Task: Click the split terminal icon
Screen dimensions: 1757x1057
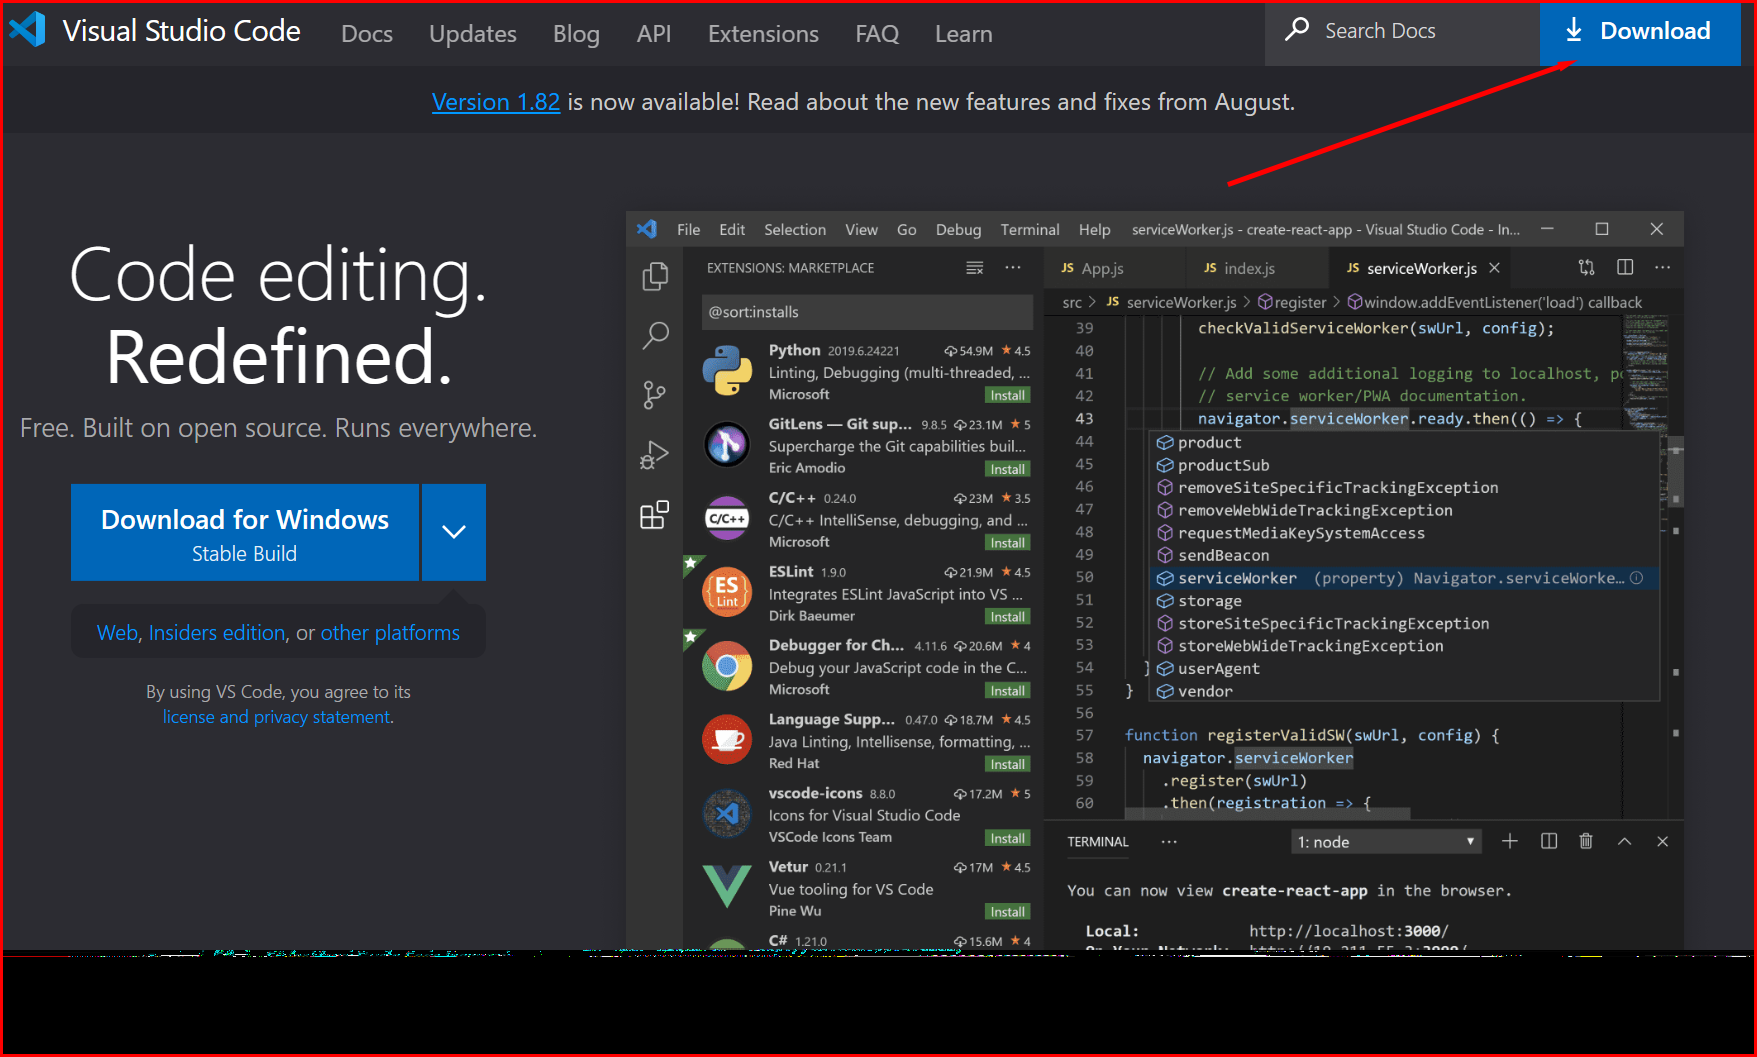Action: [1549, 842]
